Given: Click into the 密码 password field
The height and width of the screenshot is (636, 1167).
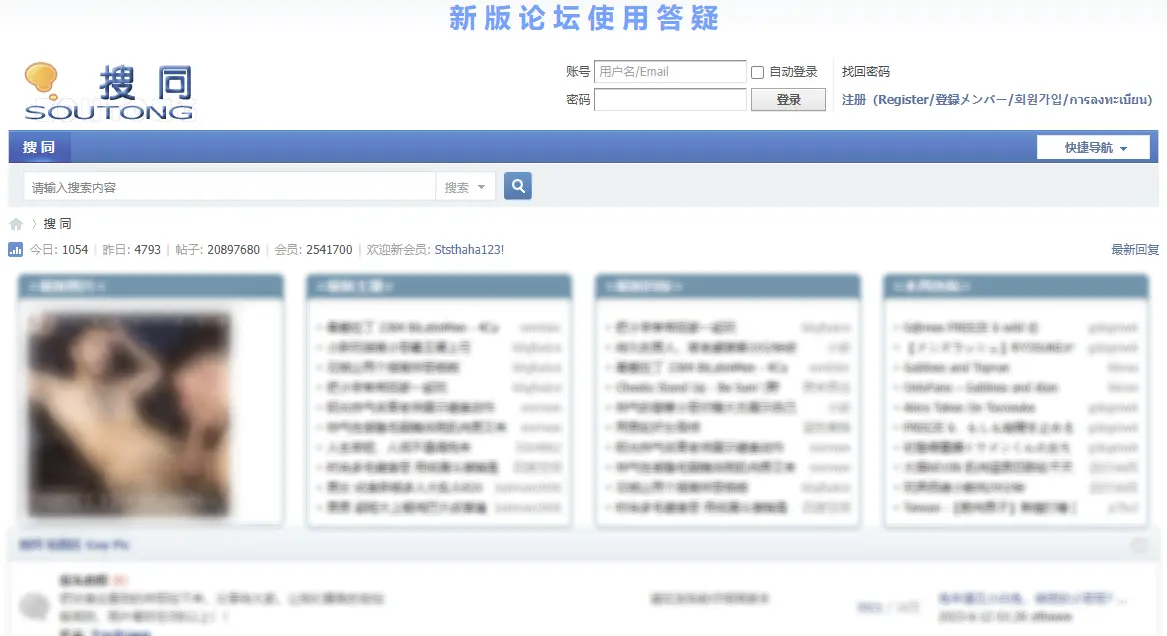Looking at the screenshot, I should (x=669, y=100).
